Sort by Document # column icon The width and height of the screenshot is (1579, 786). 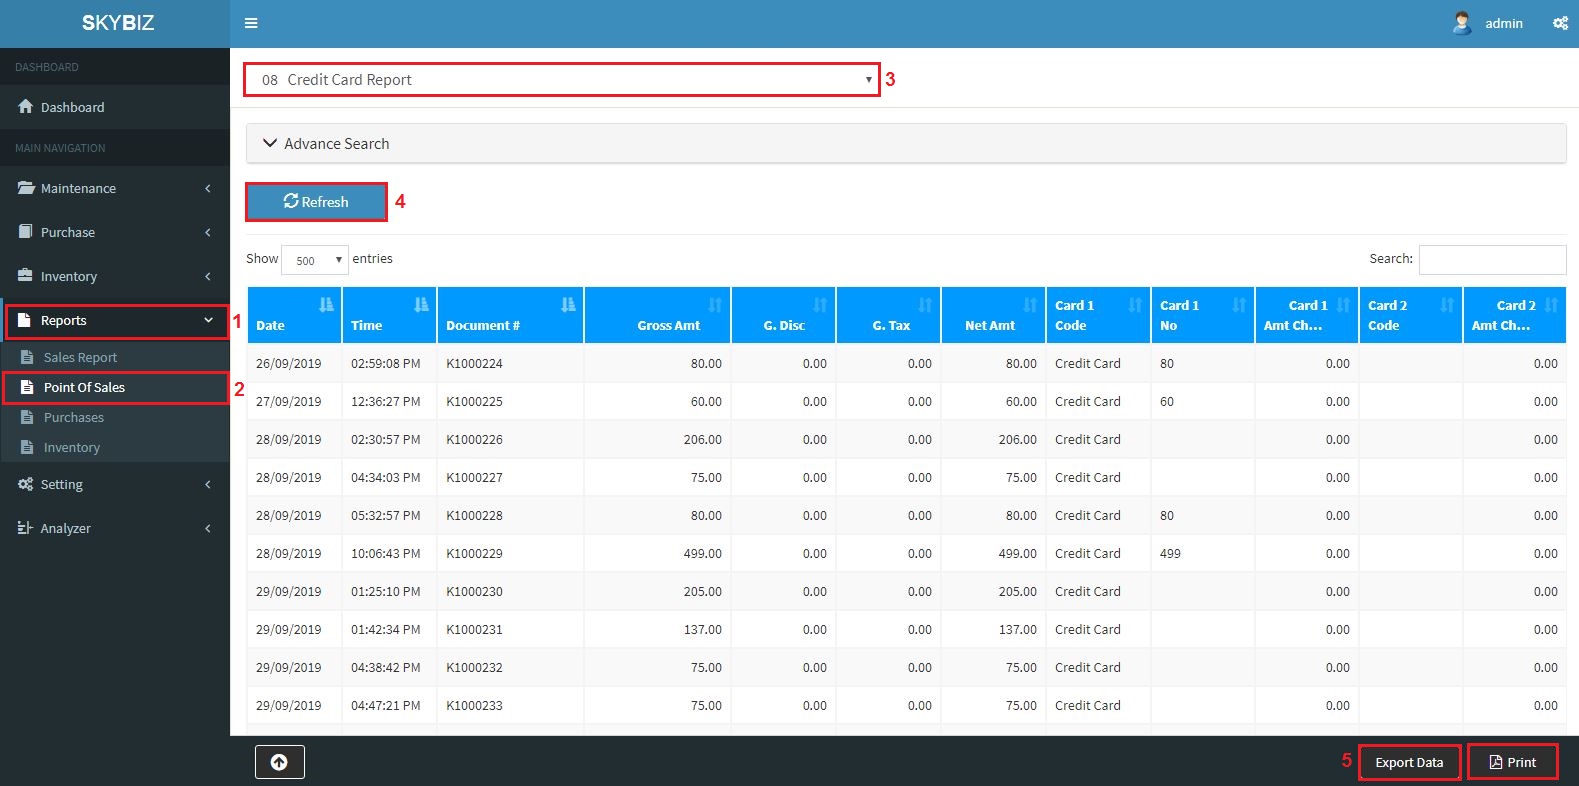568,305
